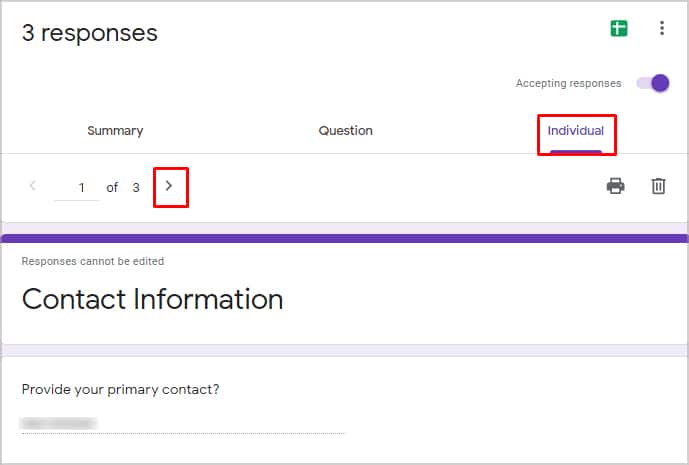Image resolution: width=689 pixels, height=465 pixels.
Task: Toggle the Accepting responses switch
Action: [653, 83]
